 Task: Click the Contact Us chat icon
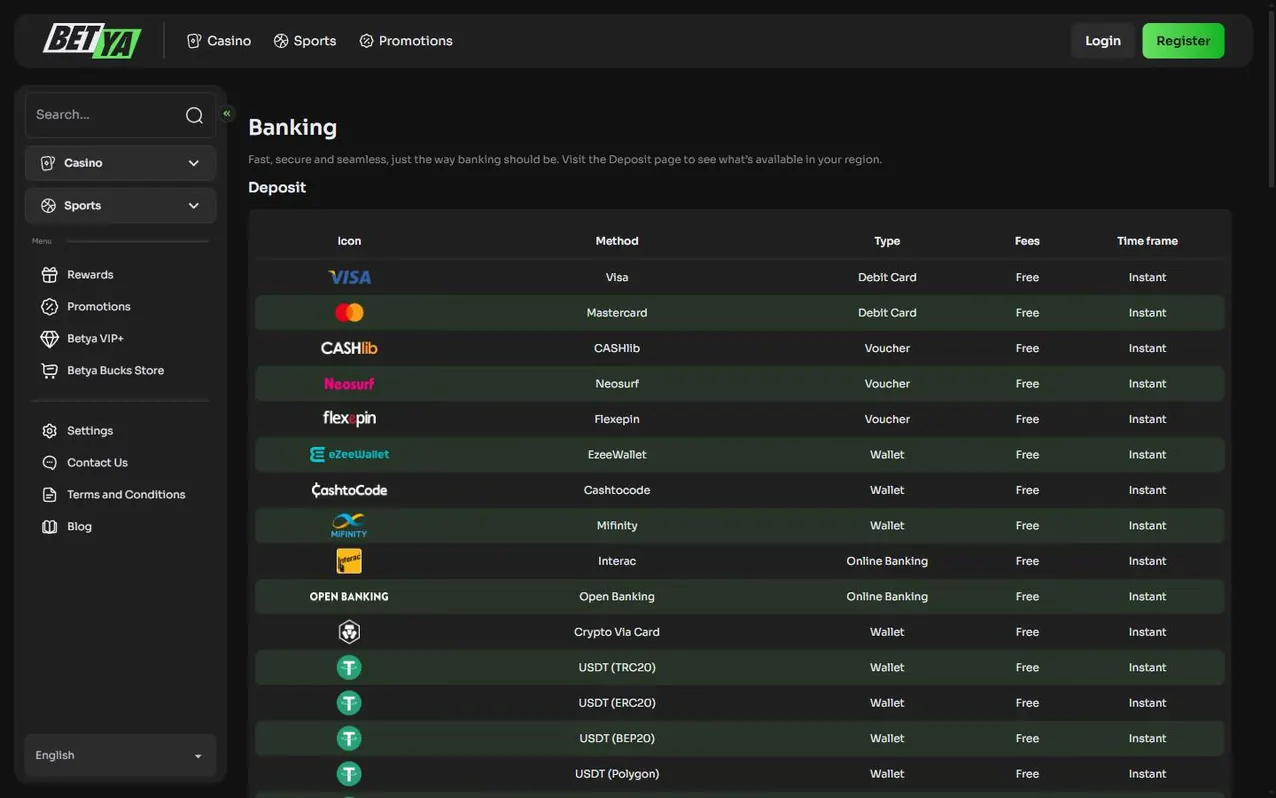(49, 463)
